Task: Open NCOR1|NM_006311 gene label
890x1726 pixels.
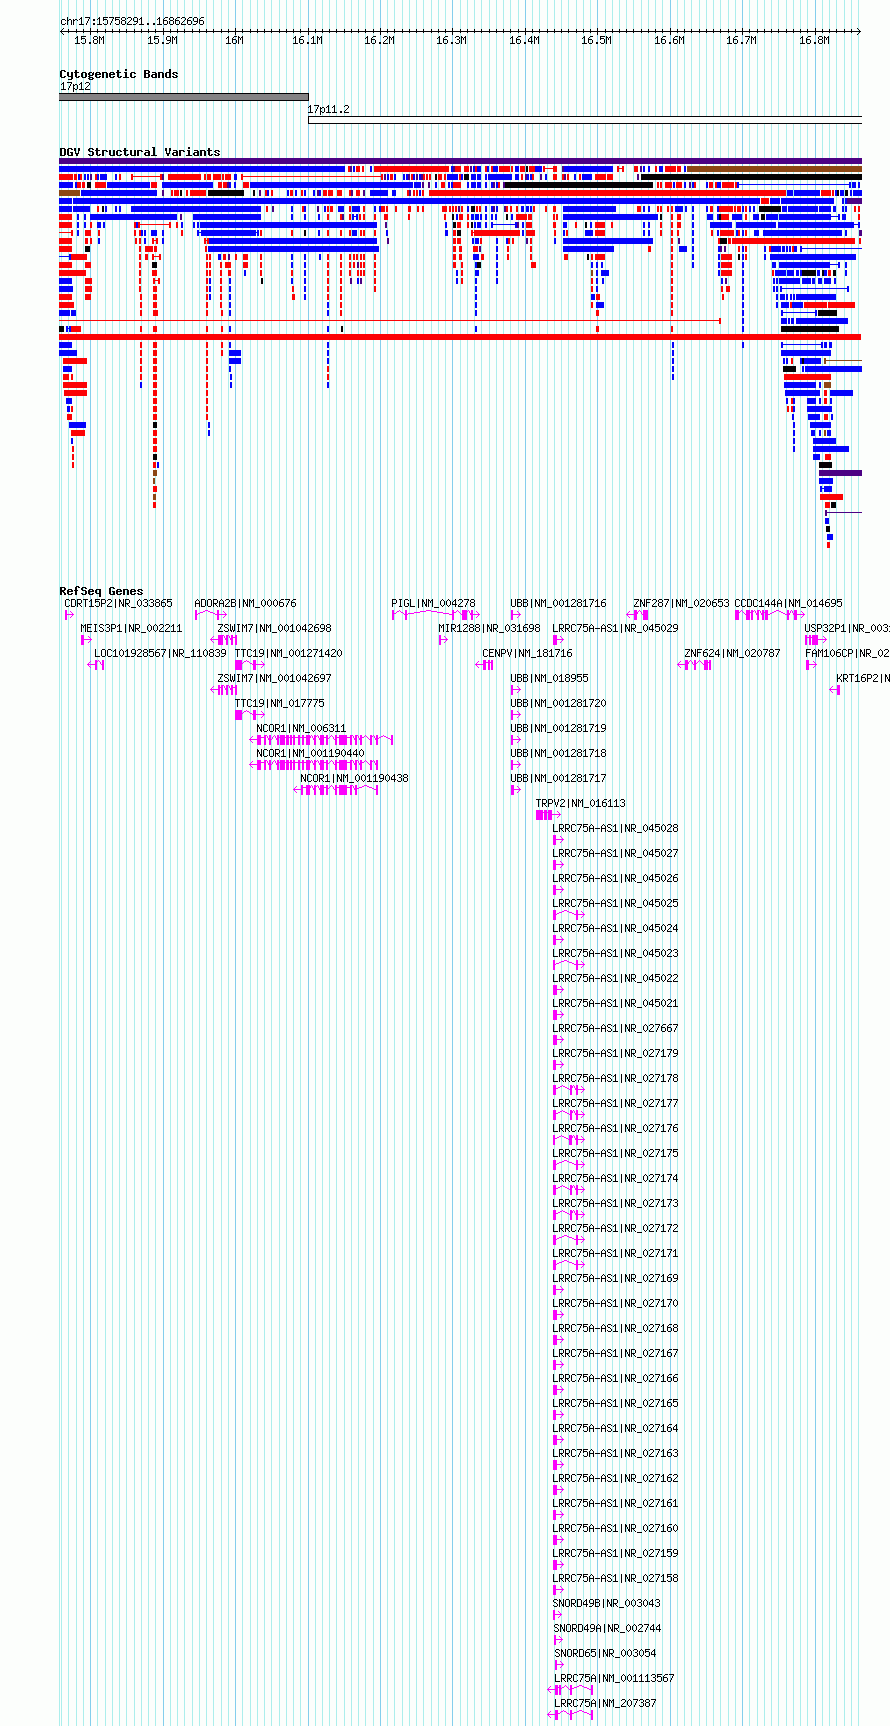Action: tap(301, 728)
